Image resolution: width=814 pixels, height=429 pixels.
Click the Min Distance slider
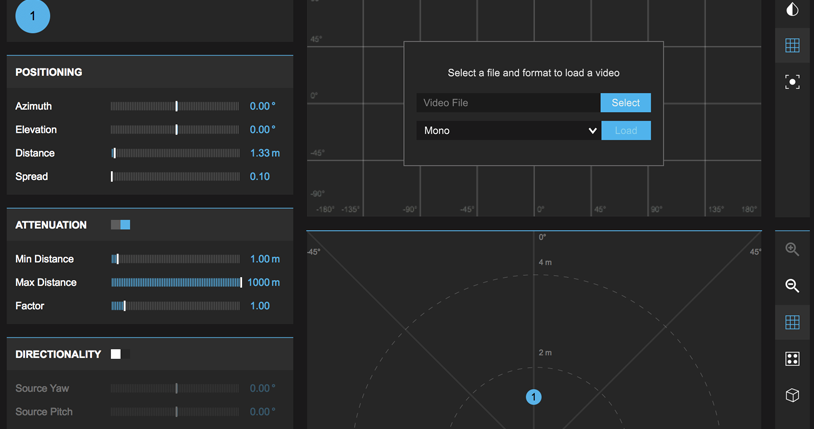tap(176, 259)
